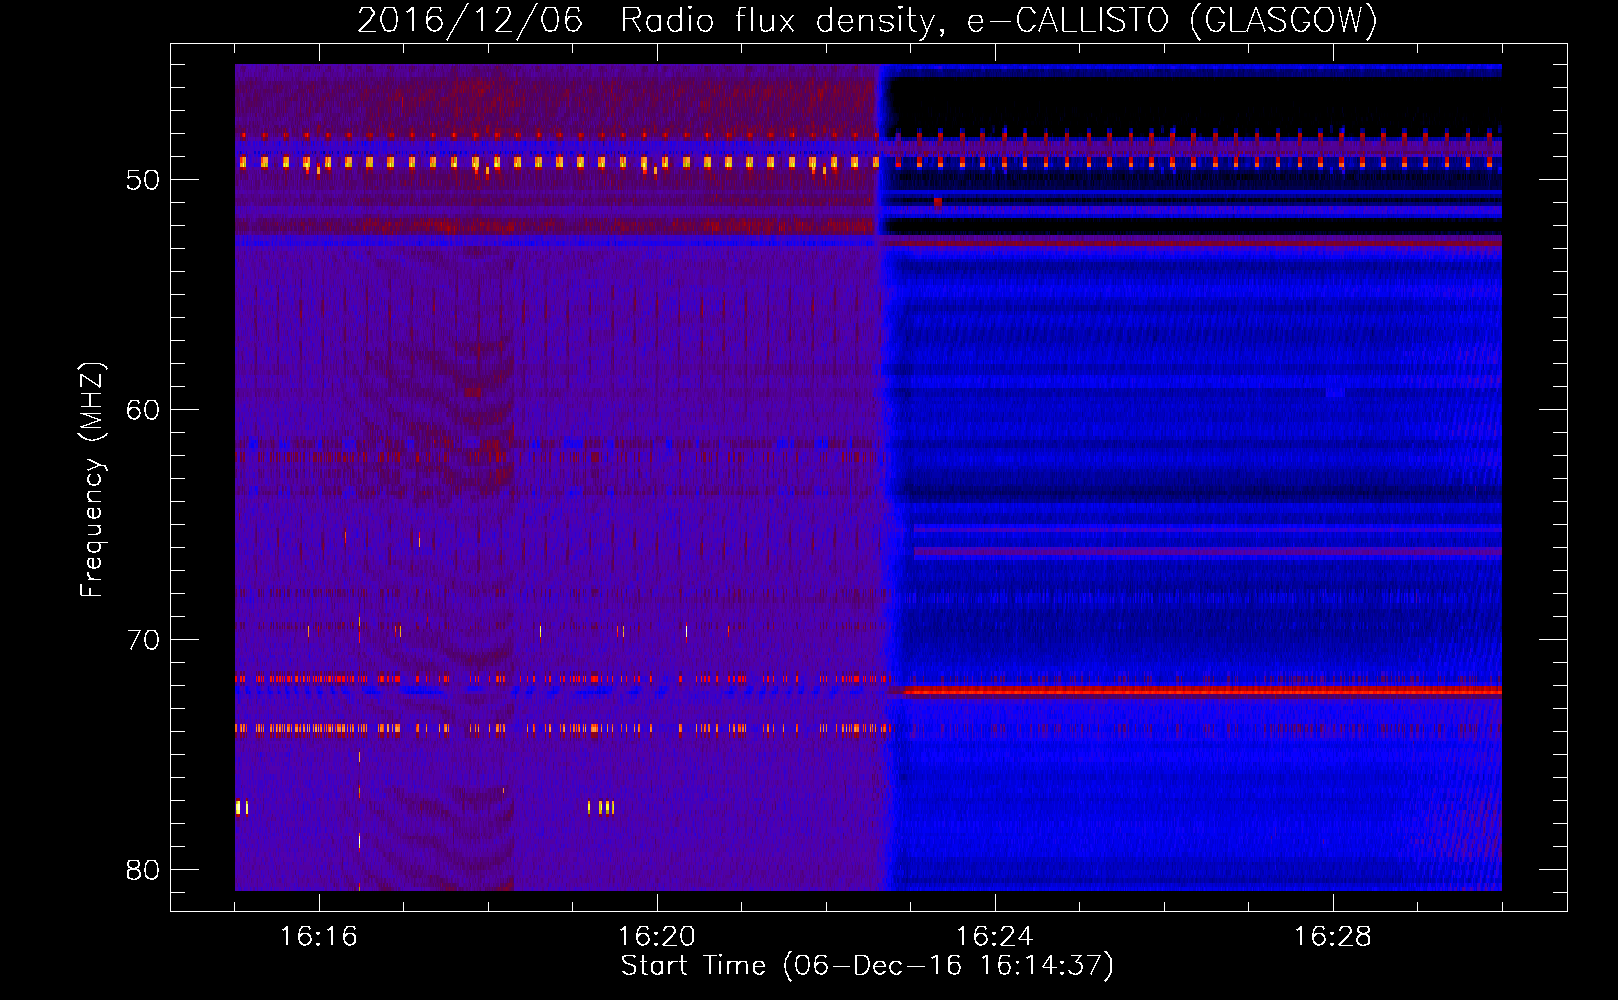The height and width of the screenshot is (1000, 1618).
Task: Click the 70 frequency tick label
Action: point(143,640)
